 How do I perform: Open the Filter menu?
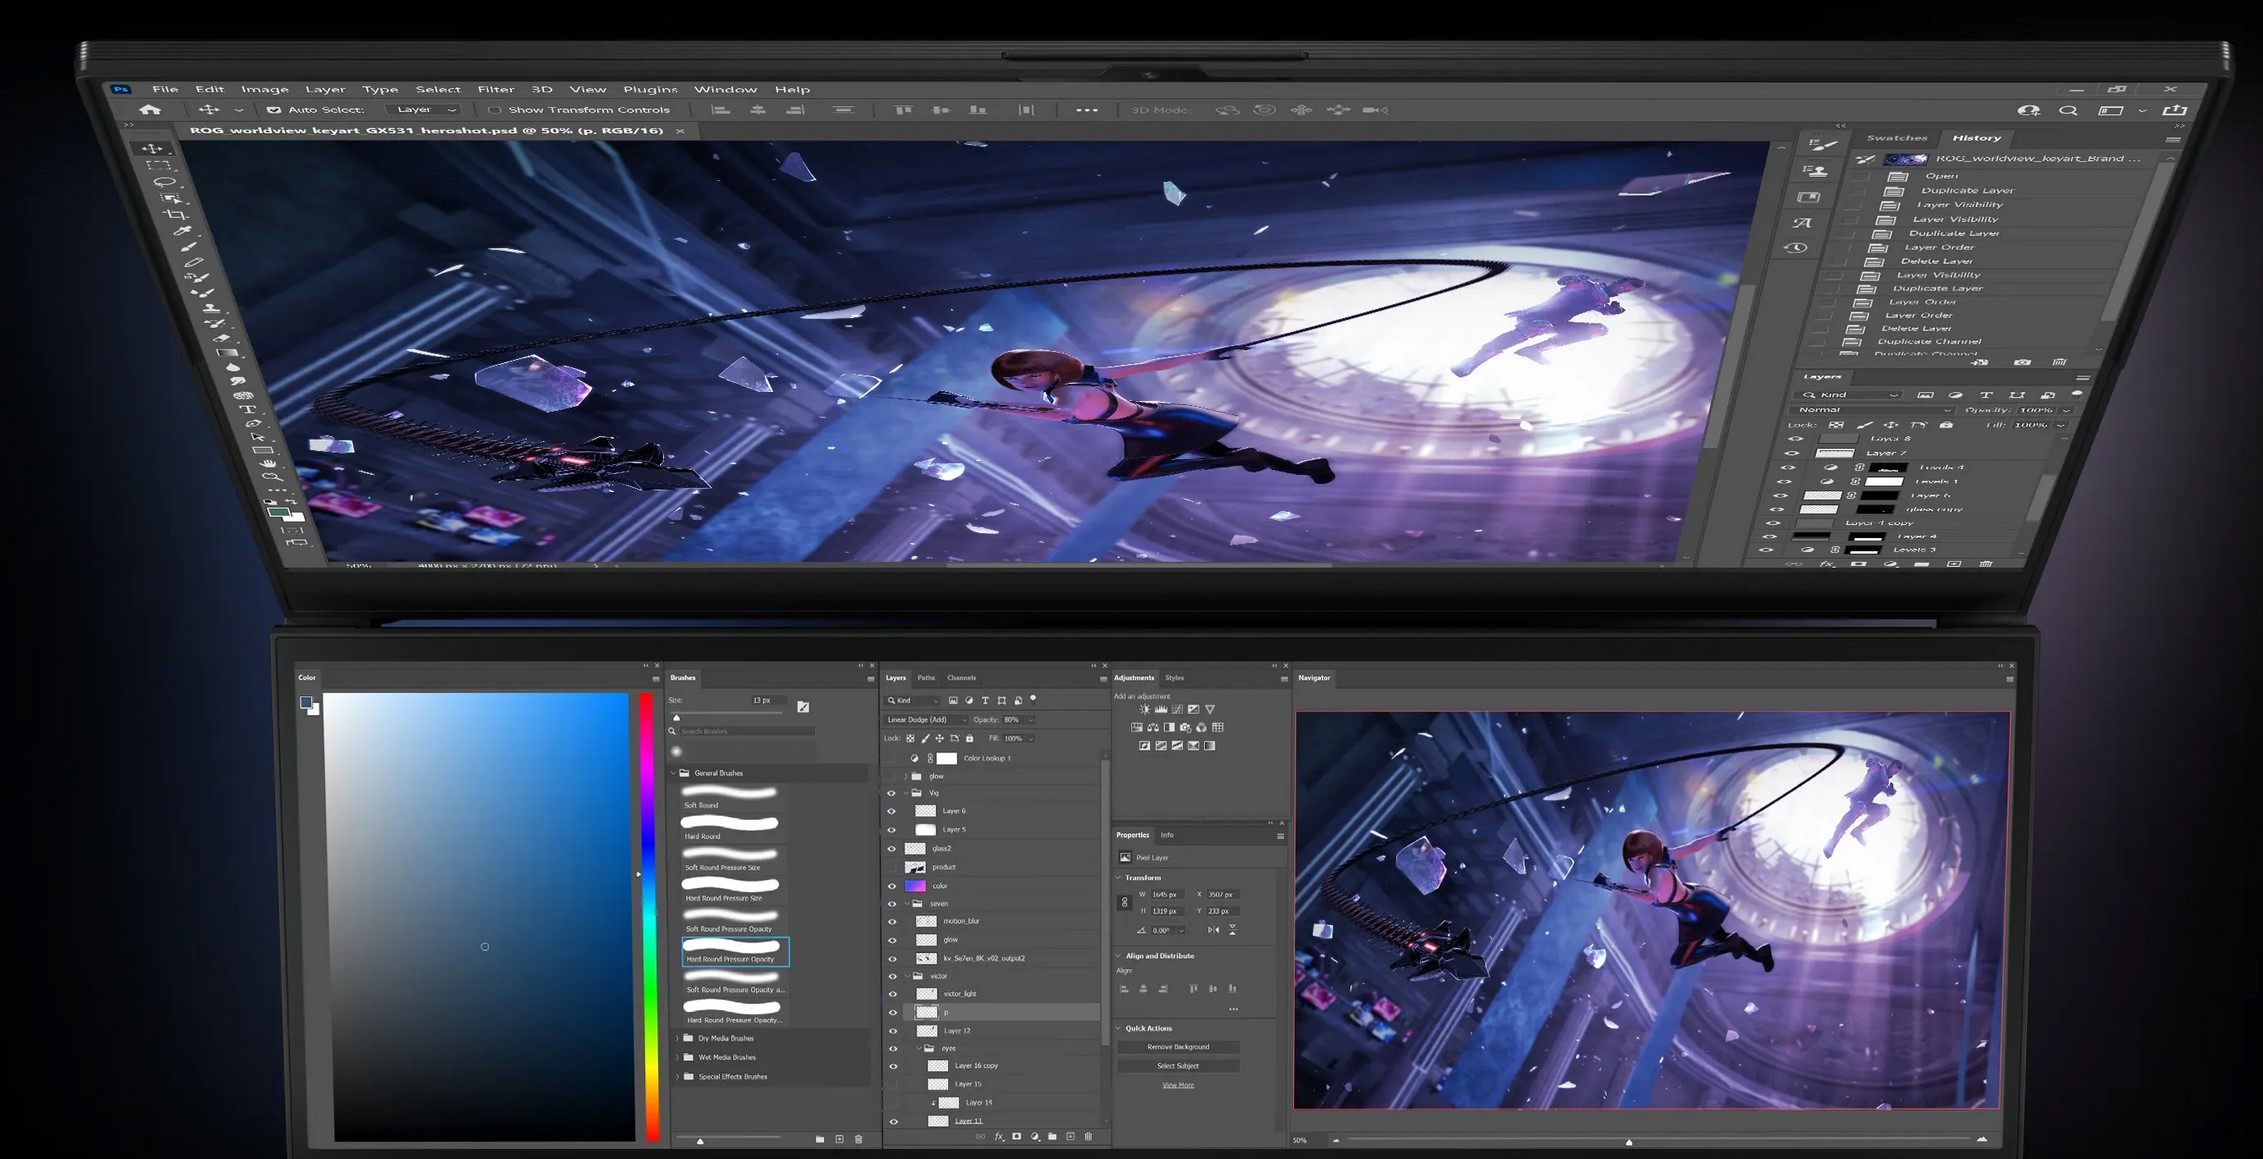coord(495,90)
